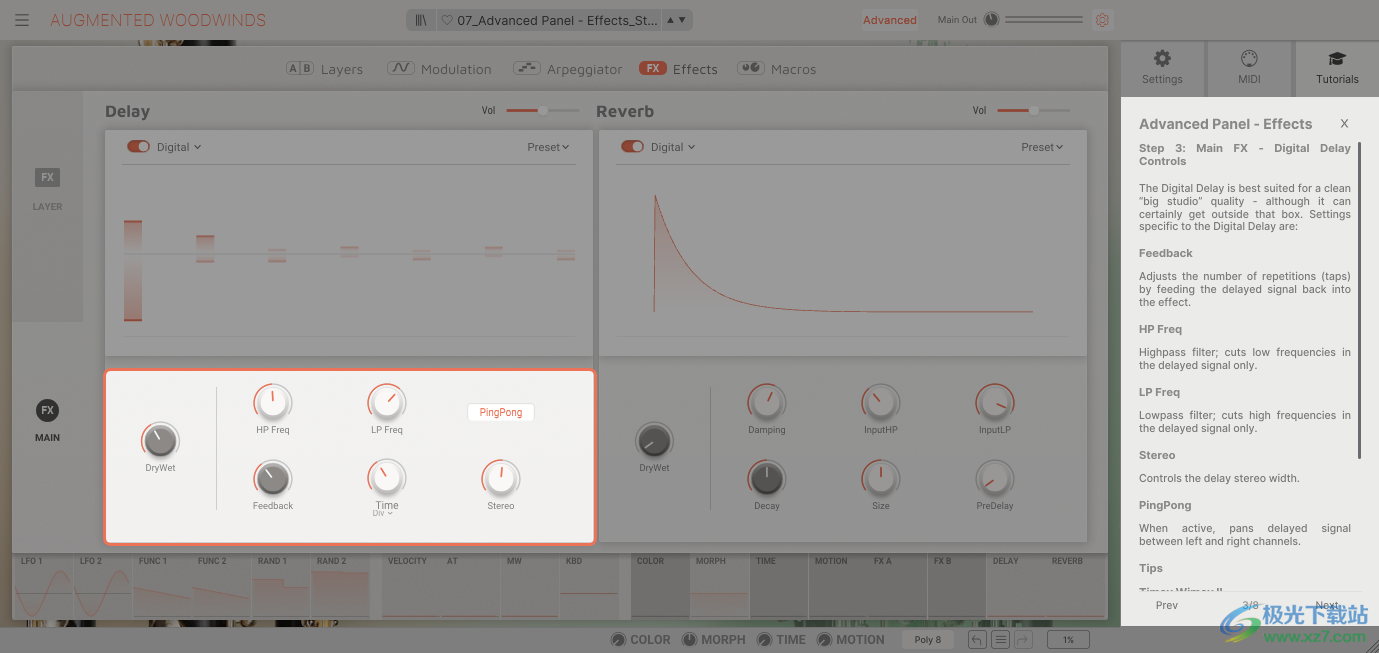Open the Poly 8 polyphony dropdown
1379x653 pixels.
(928, 640)
